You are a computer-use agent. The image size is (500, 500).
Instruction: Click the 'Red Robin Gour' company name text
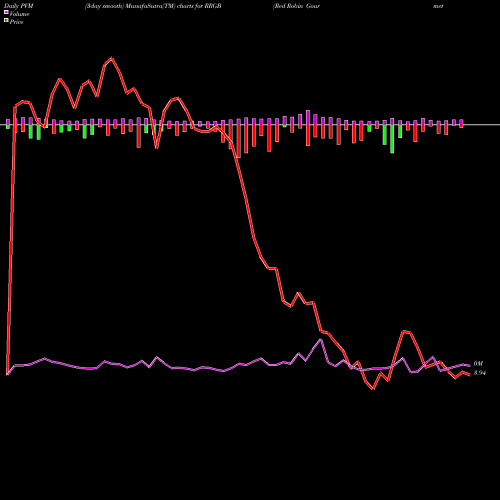(x=296, y=6)
